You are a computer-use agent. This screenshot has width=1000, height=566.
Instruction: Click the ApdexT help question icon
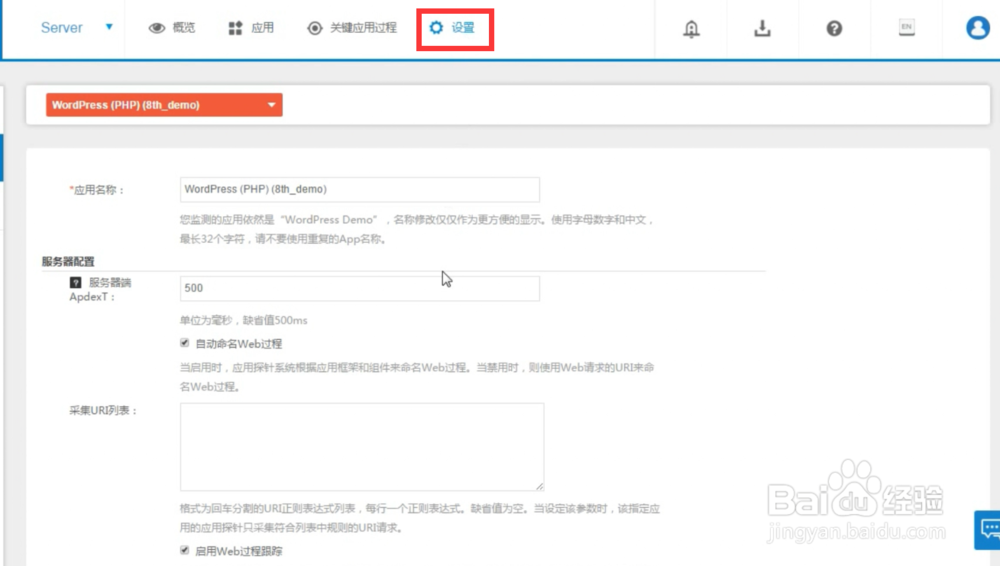[x=75, y=282]
